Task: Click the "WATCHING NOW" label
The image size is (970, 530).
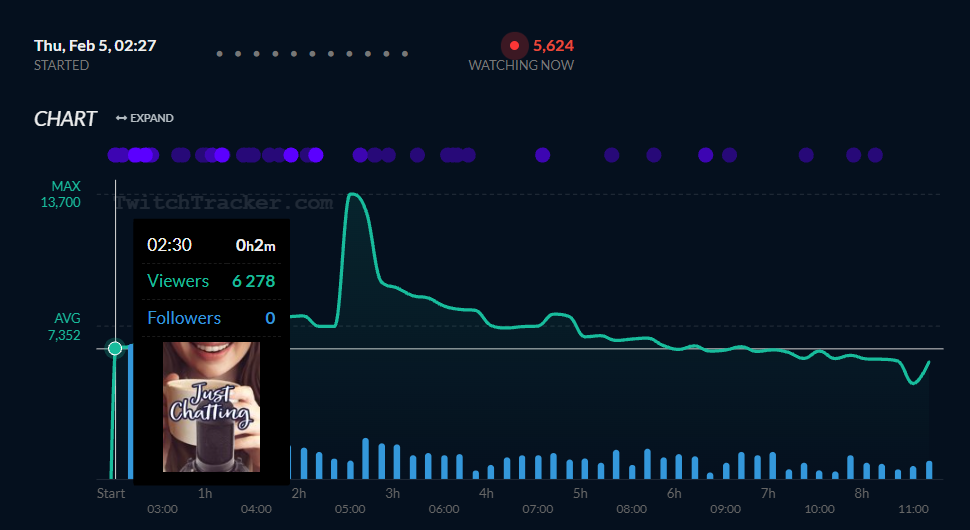Action: pos(521,66)
